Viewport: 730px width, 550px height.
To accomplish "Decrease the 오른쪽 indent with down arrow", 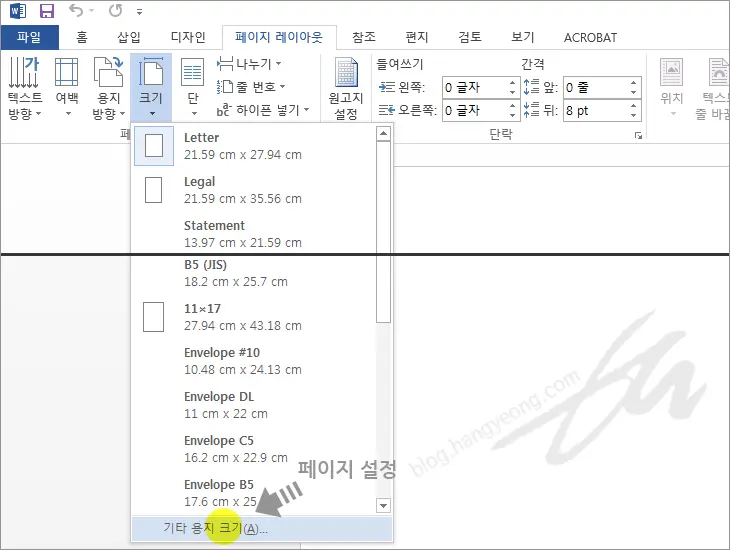I will pyautogui.click(x=512, y=115).
